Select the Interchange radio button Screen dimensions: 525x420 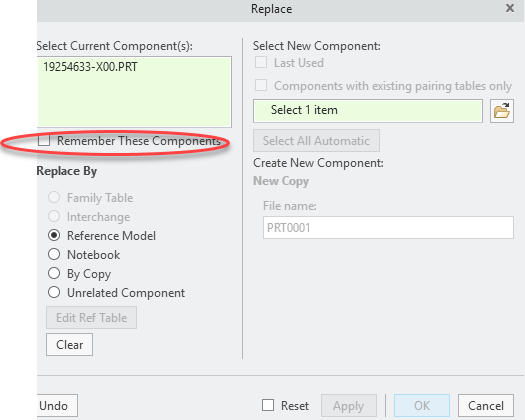click(54, 216)
